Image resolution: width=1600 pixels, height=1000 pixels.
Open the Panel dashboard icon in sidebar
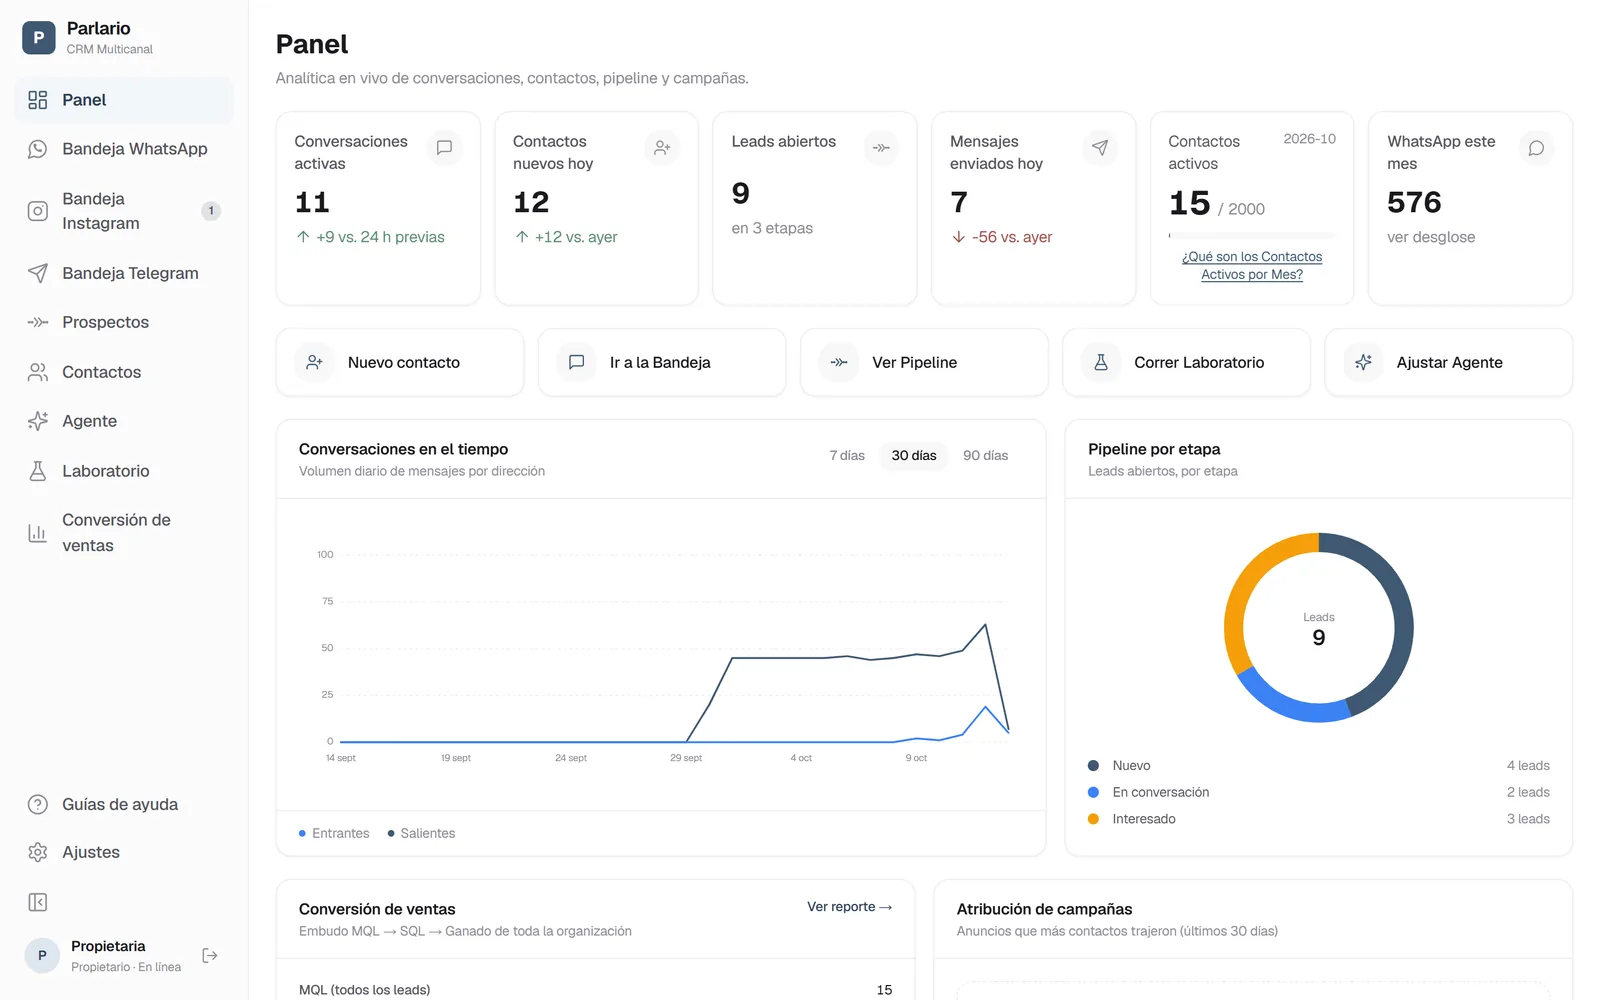38,100
